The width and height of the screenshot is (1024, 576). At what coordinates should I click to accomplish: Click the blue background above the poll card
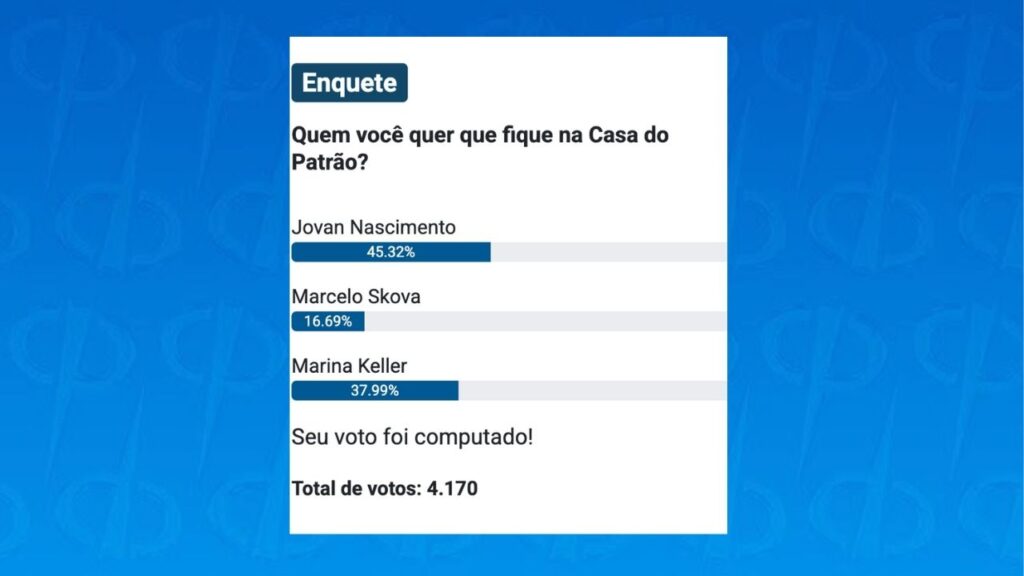point(508,17)
